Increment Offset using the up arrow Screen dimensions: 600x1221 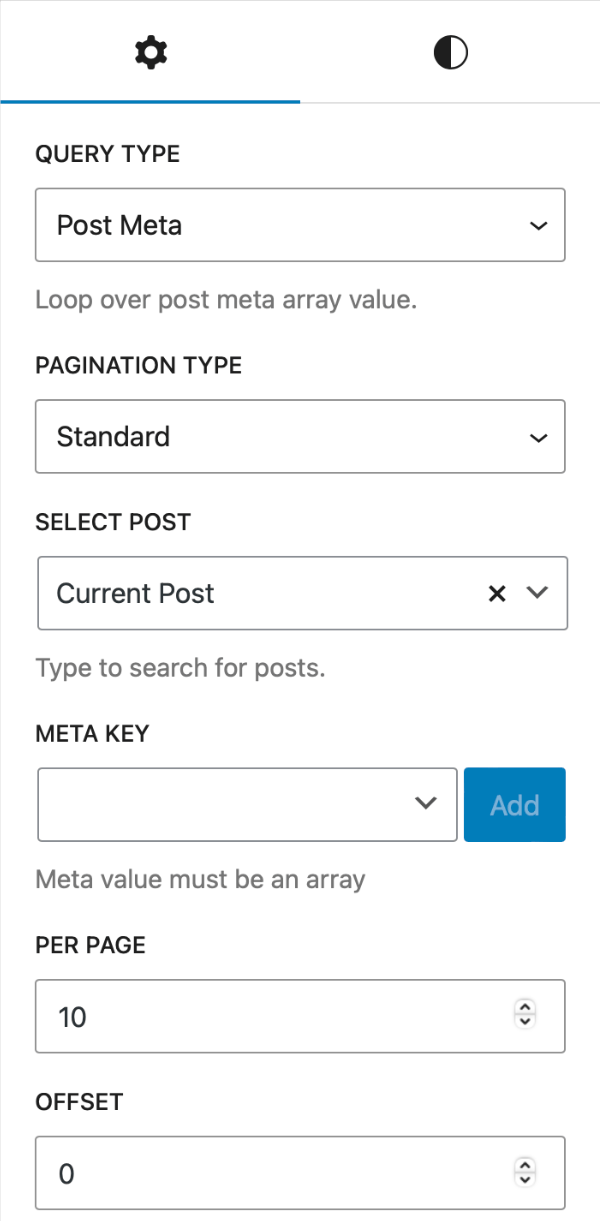point(525,1164)
